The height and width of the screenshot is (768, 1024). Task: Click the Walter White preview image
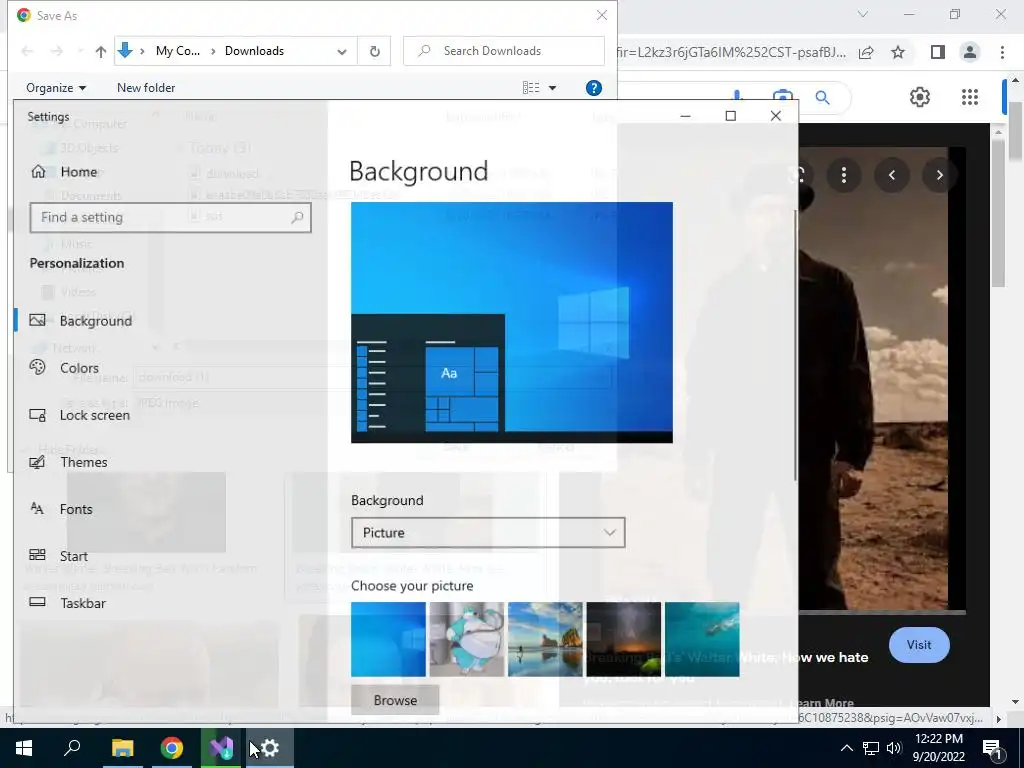873,379
